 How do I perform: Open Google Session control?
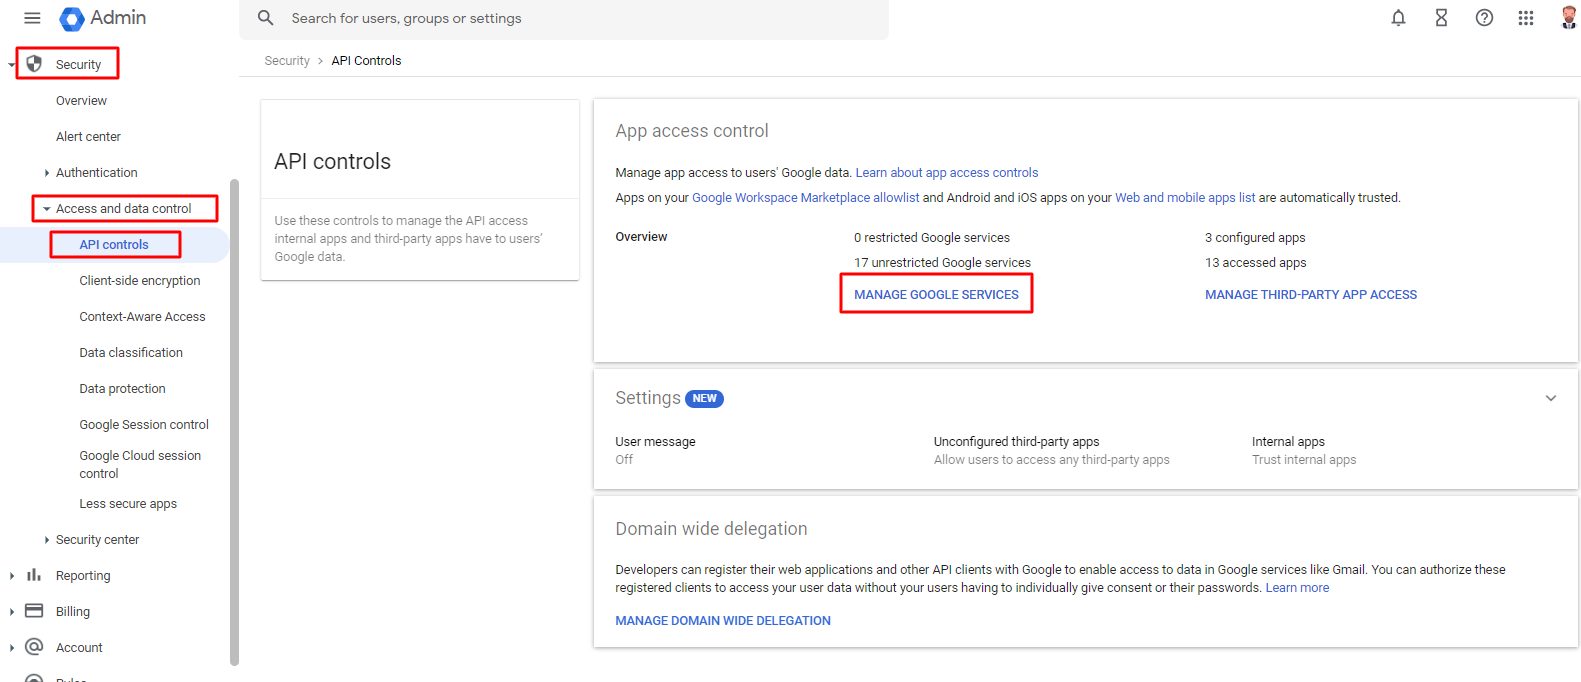coord(144,425)
